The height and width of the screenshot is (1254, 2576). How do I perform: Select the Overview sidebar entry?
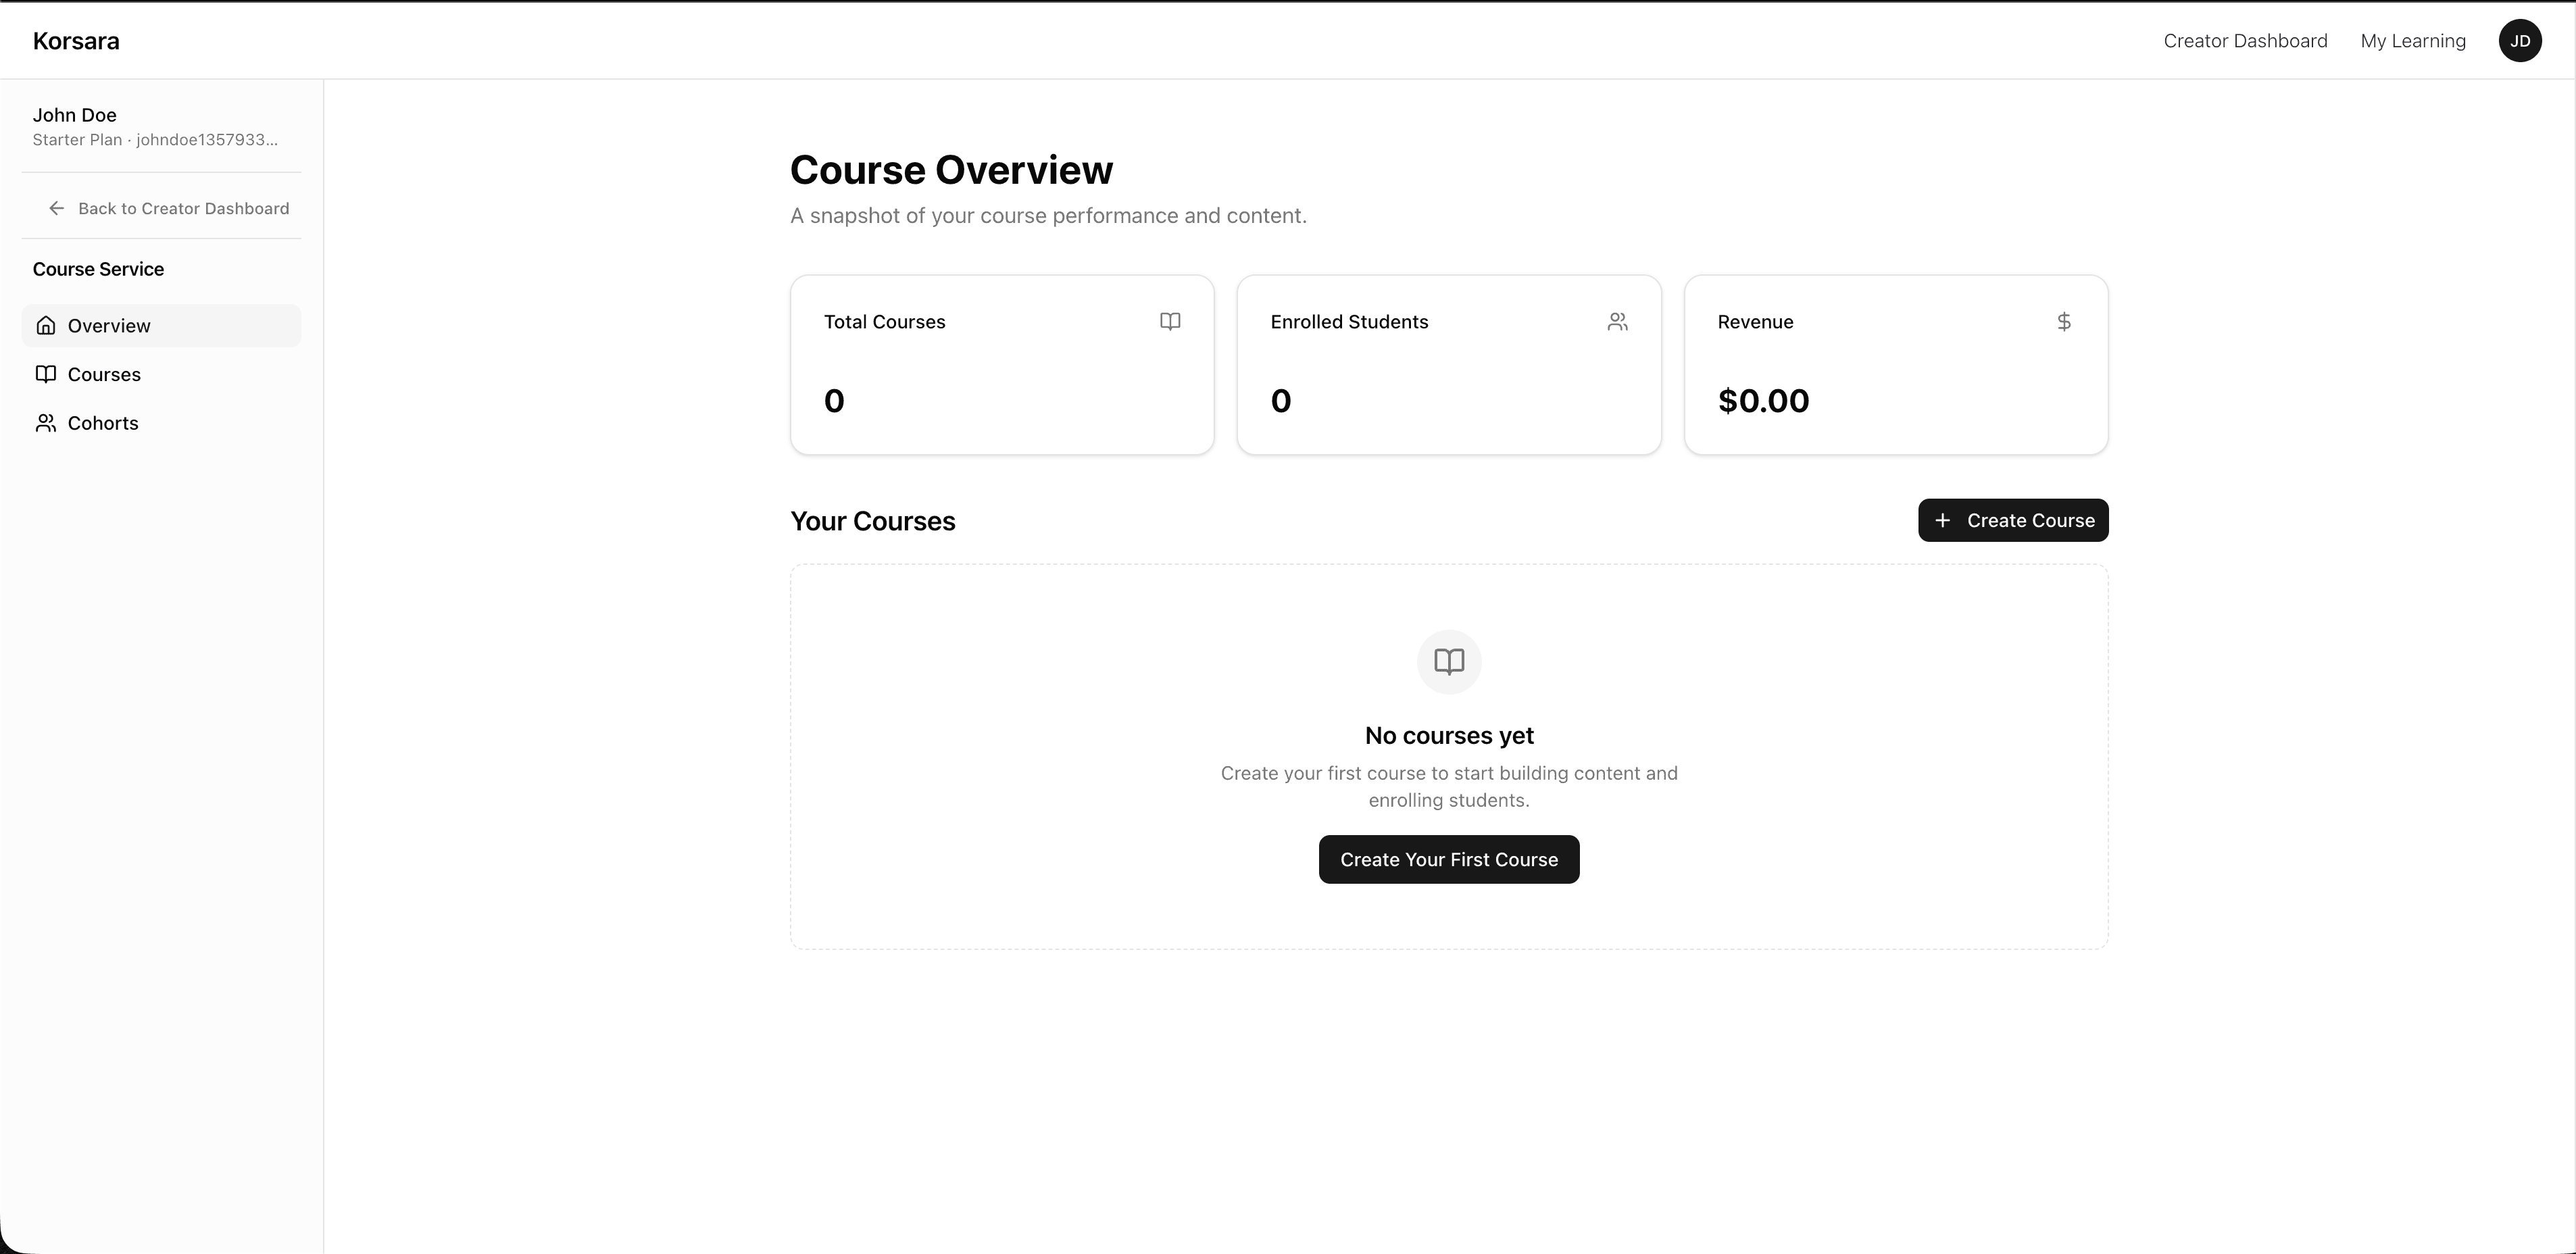pyautogui.click(x=108, y=325)
